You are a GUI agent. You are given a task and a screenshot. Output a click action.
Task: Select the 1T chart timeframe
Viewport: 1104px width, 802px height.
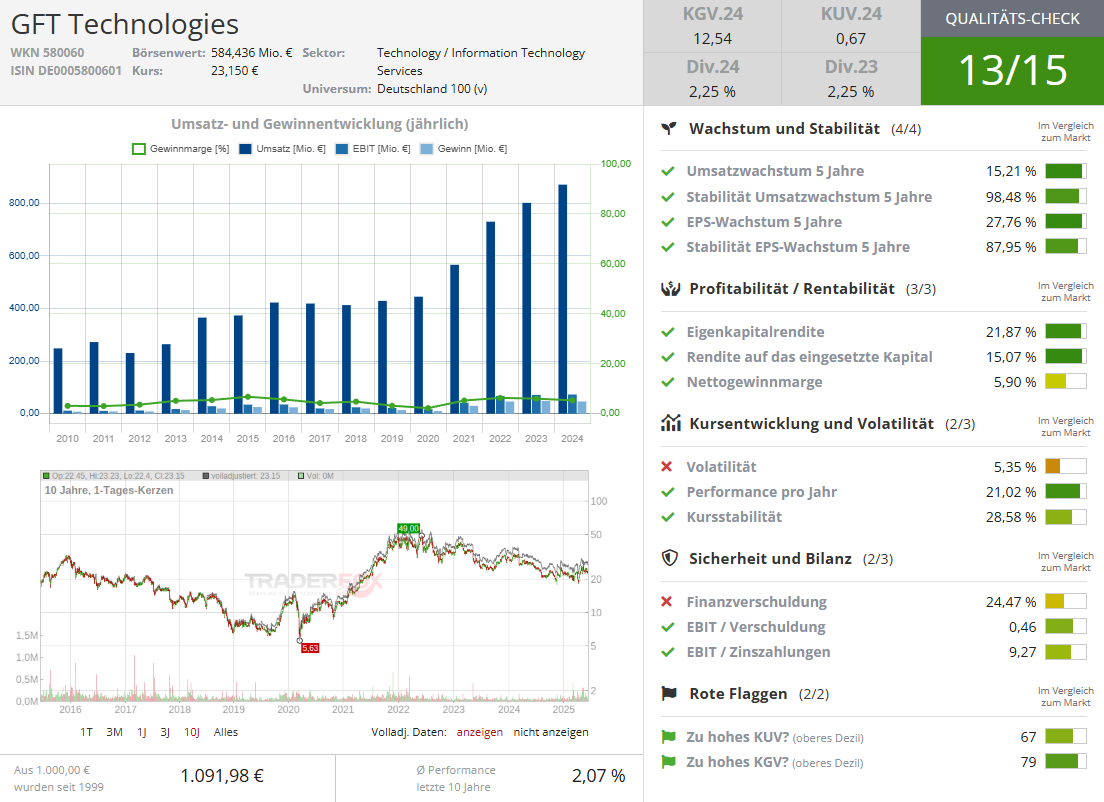coord(86,732)
